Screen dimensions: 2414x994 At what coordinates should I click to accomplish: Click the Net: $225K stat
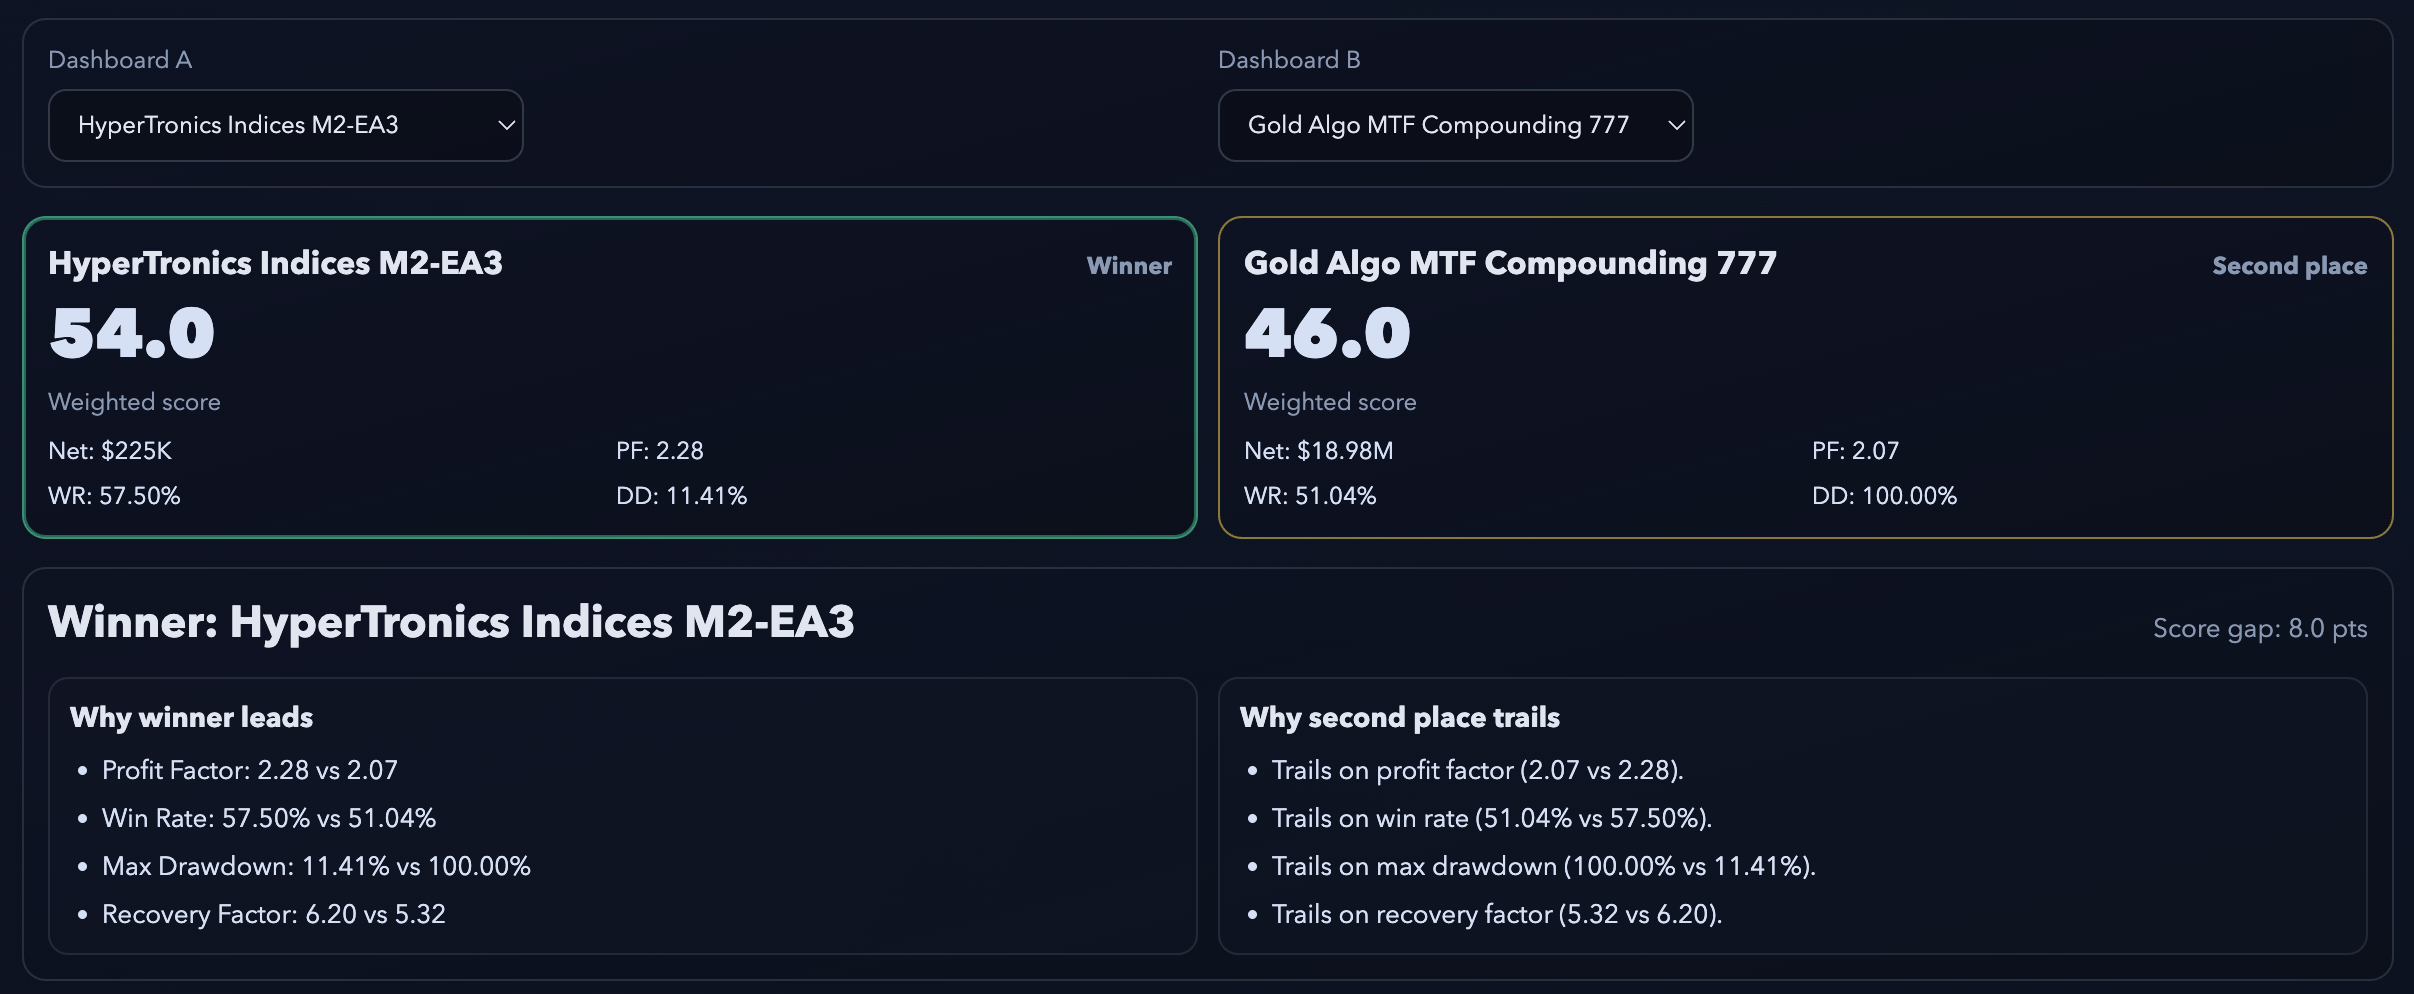(110, 451)
